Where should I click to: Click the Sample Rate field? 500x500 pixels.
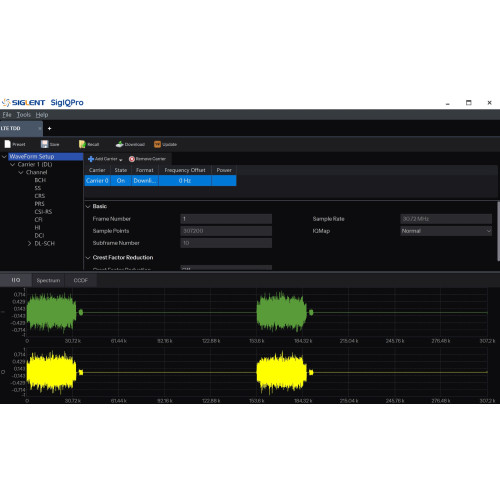(x=446, y=219)
